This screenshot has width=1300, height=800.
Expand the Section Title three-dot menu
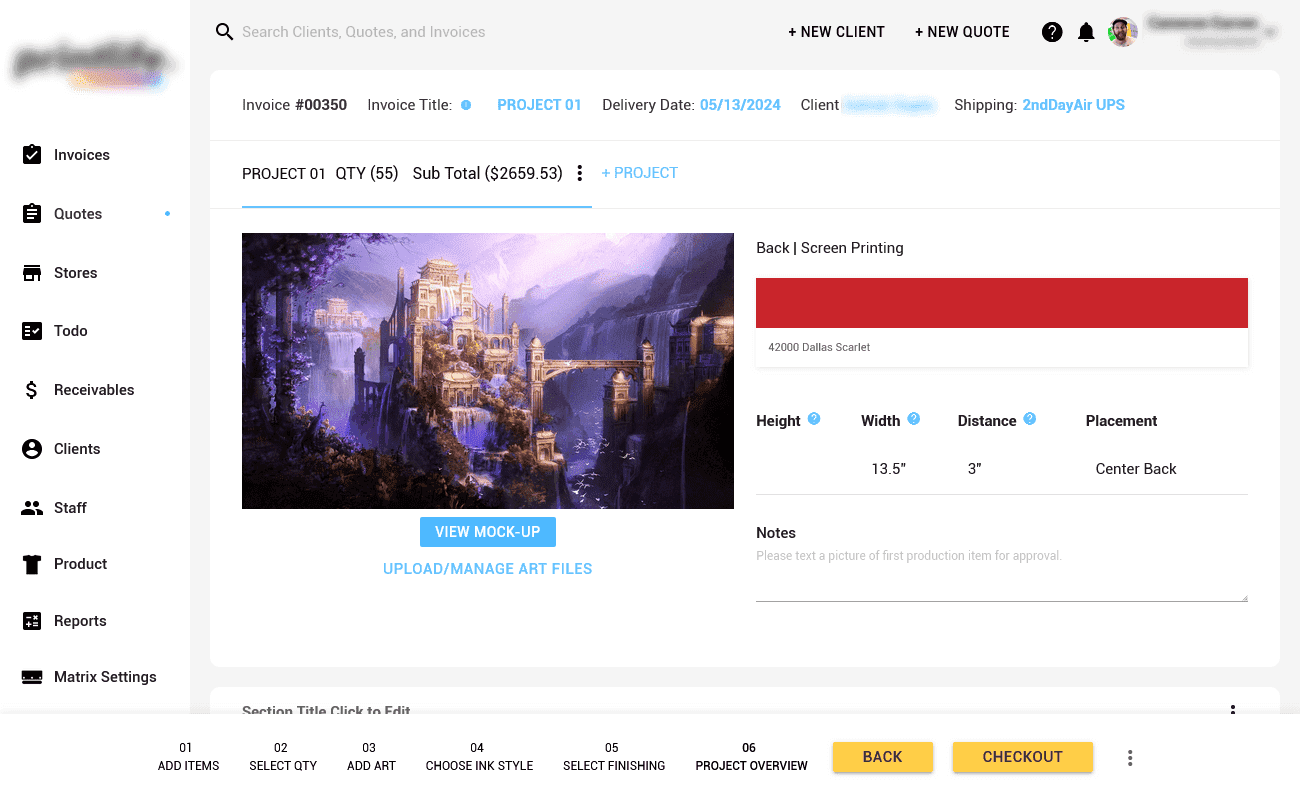(1233, 710)
